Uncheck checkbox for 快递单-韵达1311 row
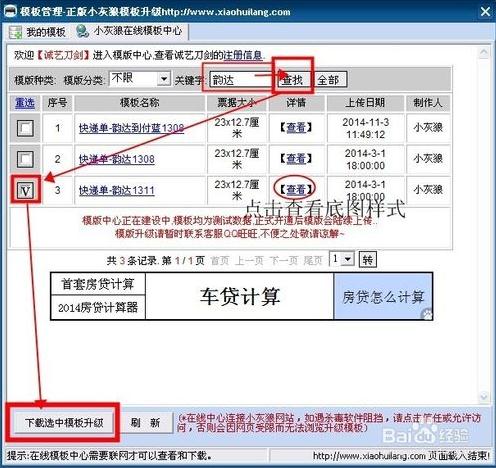The height and width of the screenshot is (468, 496). pos(25,190)
